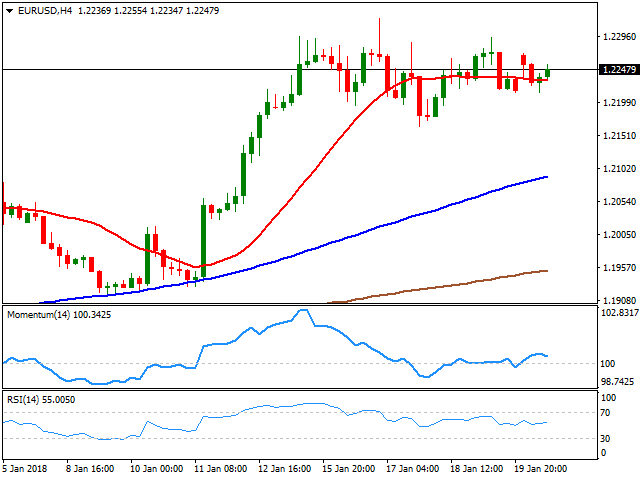Select the 1.21510 price axis label

pyautogui.click(x=619, y=136)
